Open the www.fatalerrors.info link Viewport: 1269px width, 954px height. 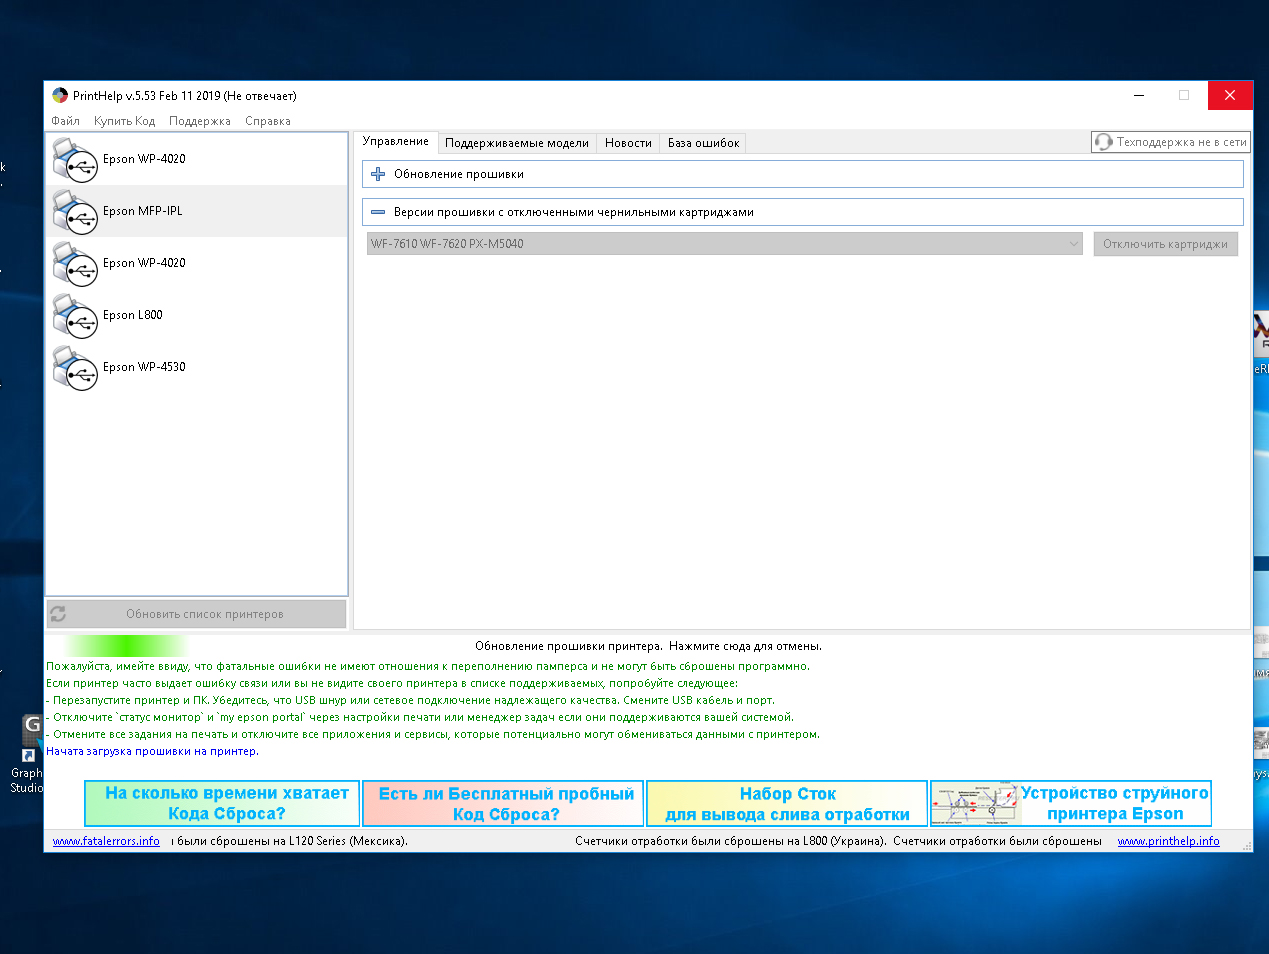point(106,841)
